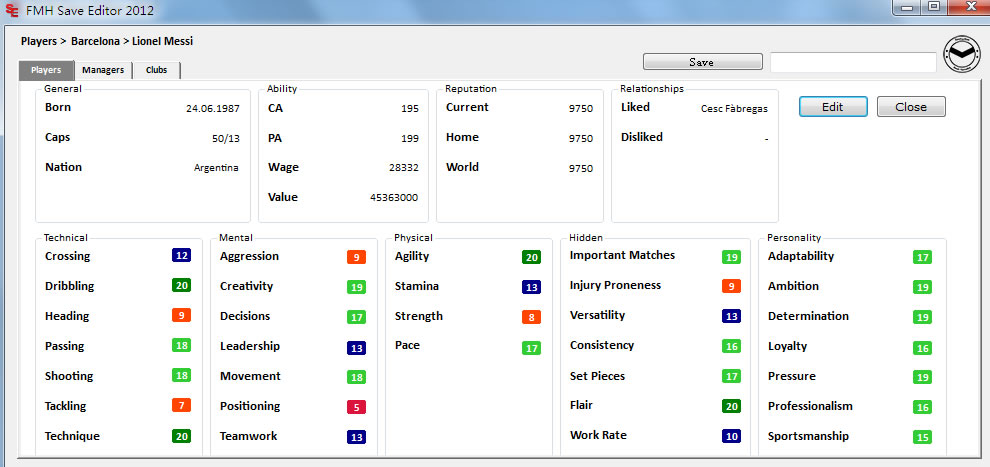990x467 pixels.
Task: Click the Sportsmanship rating badge 15
Action: coord(922,437)
